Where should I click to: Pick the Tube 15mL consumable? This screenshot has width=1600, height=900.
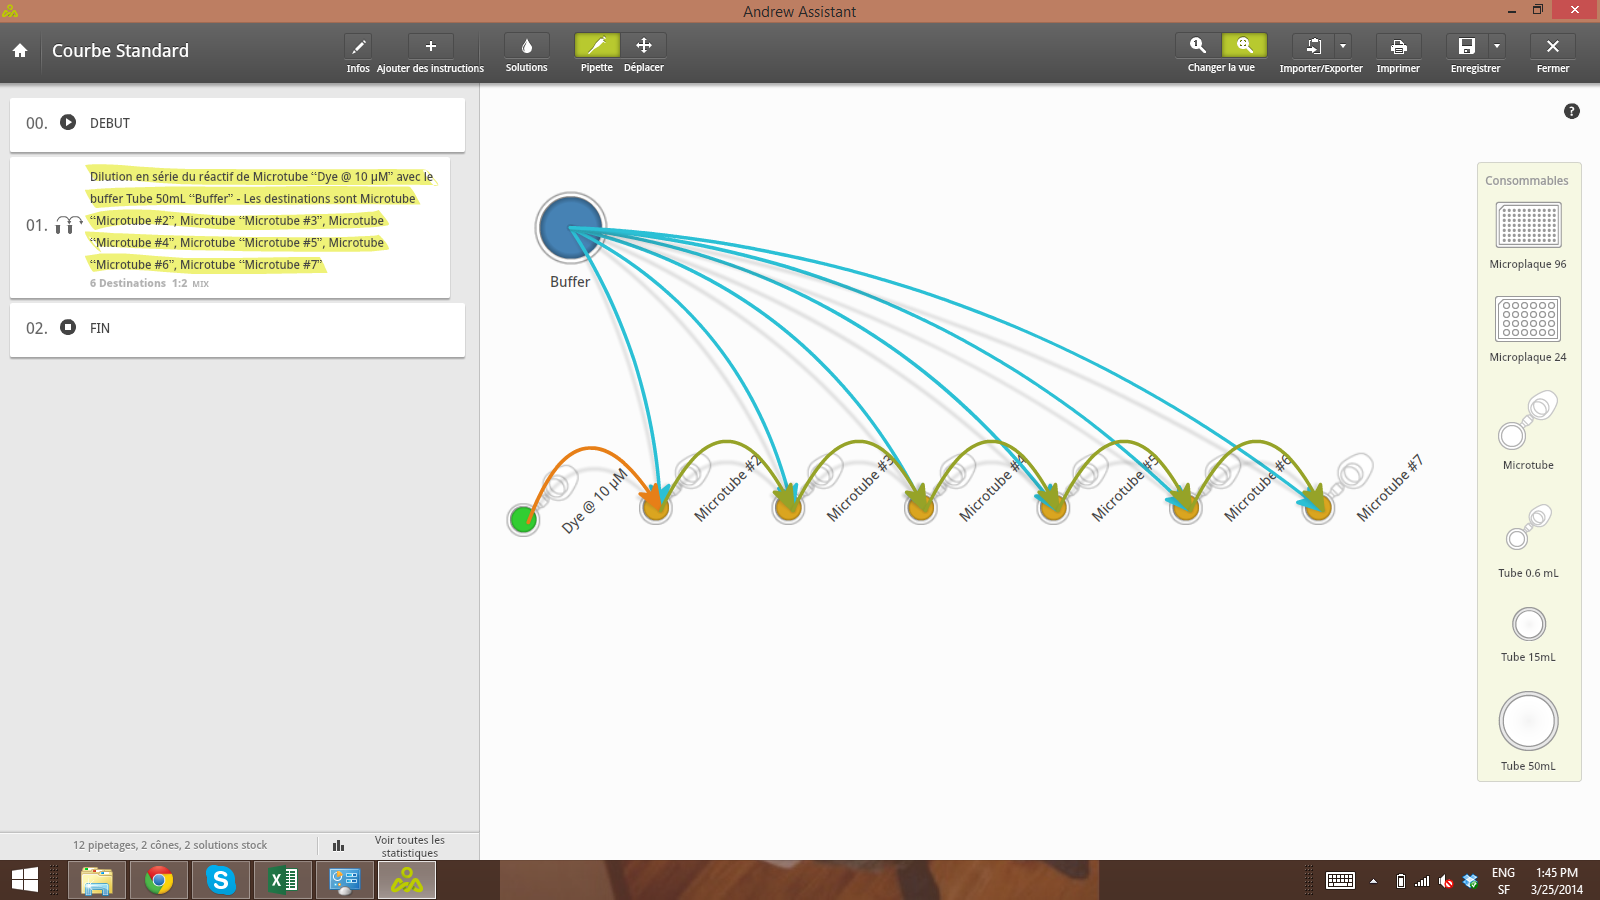point(1529,624)
